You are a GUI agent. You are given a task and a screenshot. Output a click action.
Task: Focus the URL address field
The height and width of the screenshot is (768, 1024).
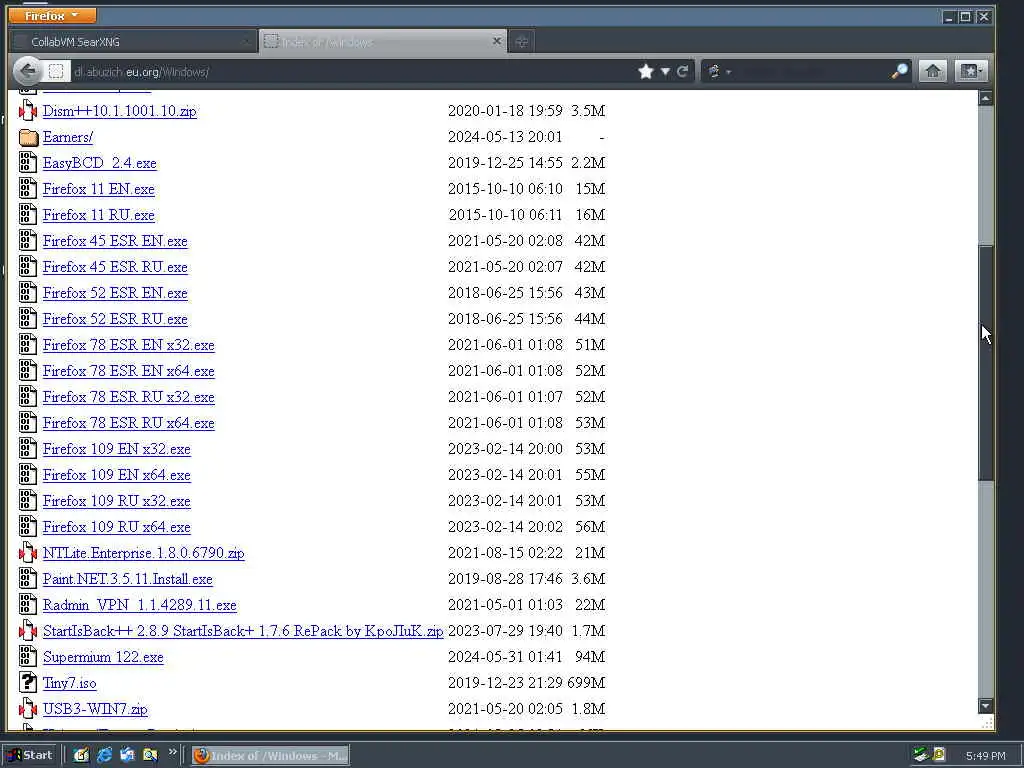point(353,72)
